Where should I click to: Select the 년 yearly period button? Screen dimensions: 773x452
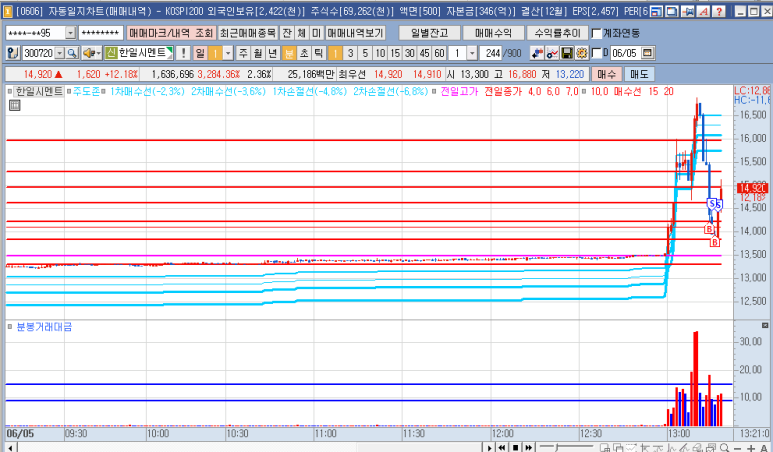point(273,53)
